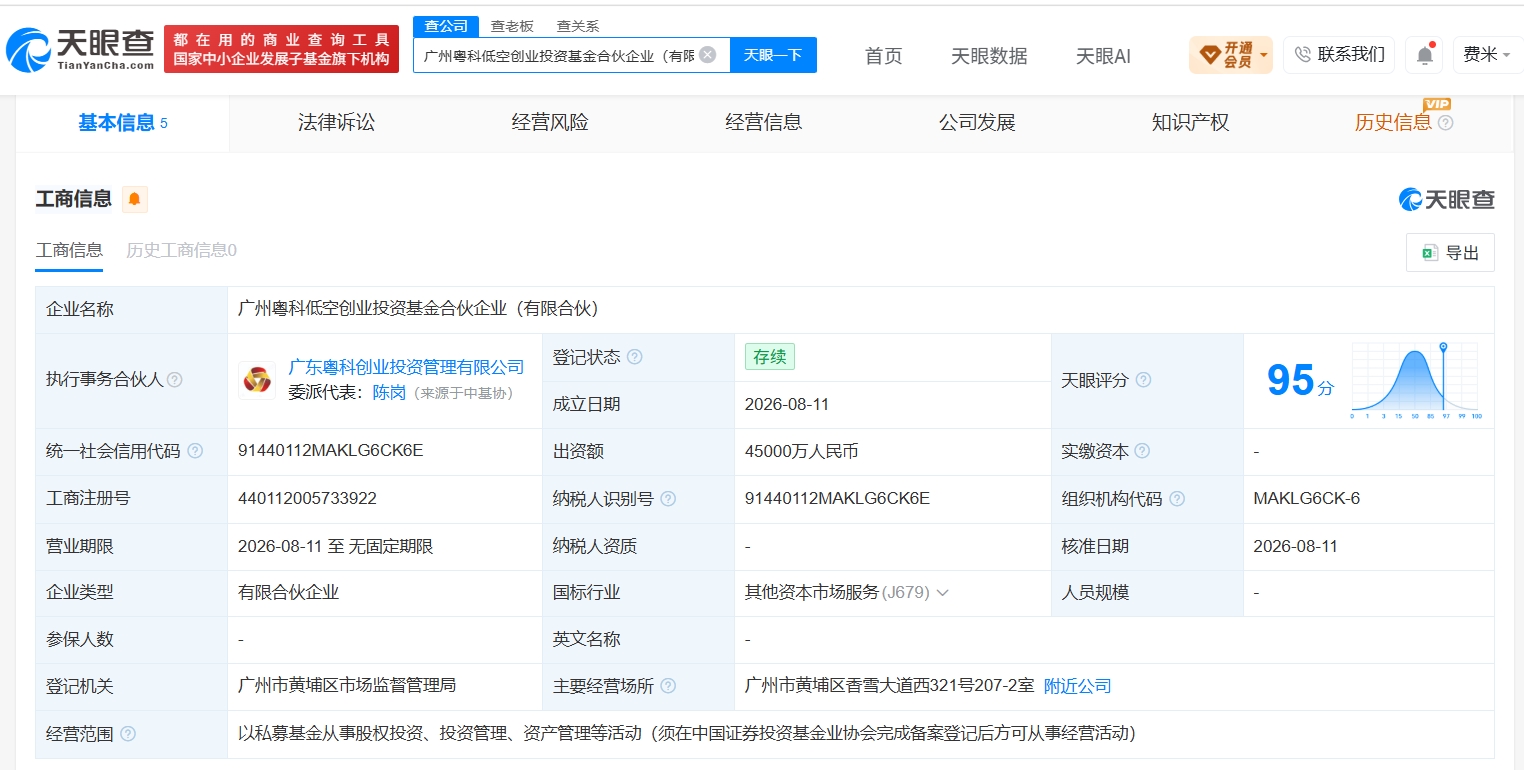Open the 公司发展 tab
Image resolution: width=1524 pixels, height=770 pixels.
click(x=977, y=123)
